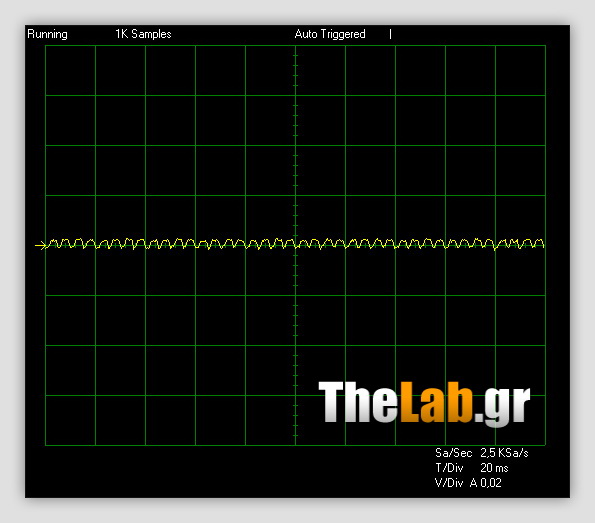Click the .gr suffix in the logo
Screen dimensions: 595x523
pyautogui.click(x=502, y=406)
